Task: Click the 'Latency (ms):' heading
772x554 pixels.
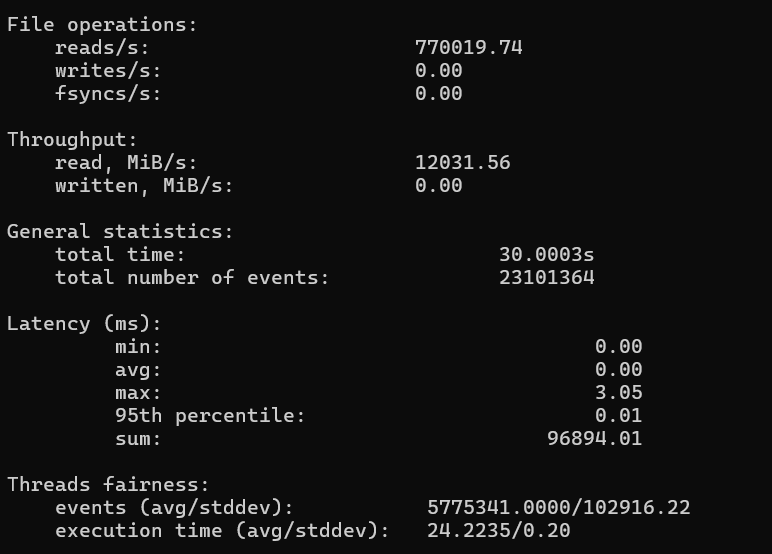Action: [84, 324]
